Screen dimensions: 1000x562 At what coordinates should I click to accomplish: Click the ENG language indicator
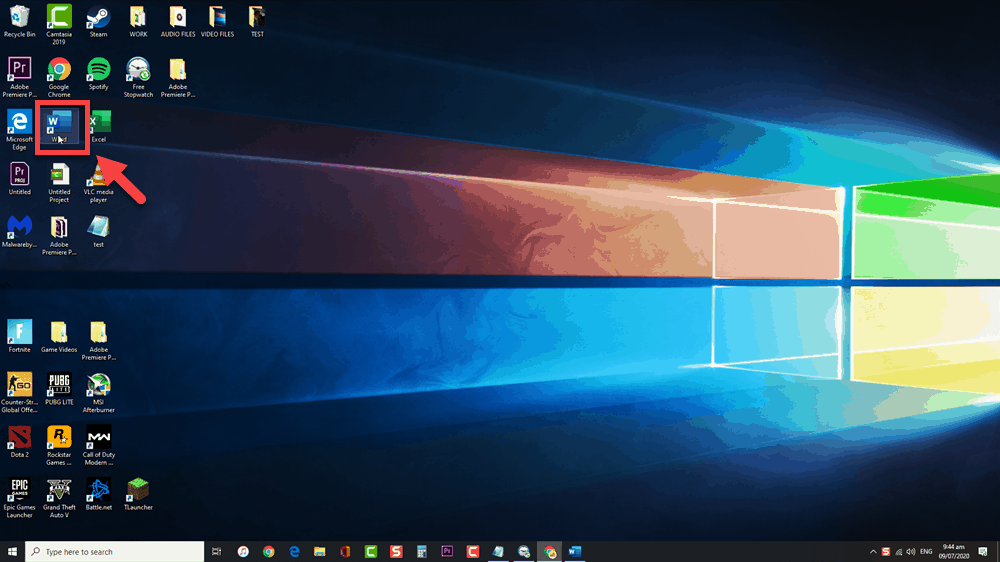pos(926,552)
